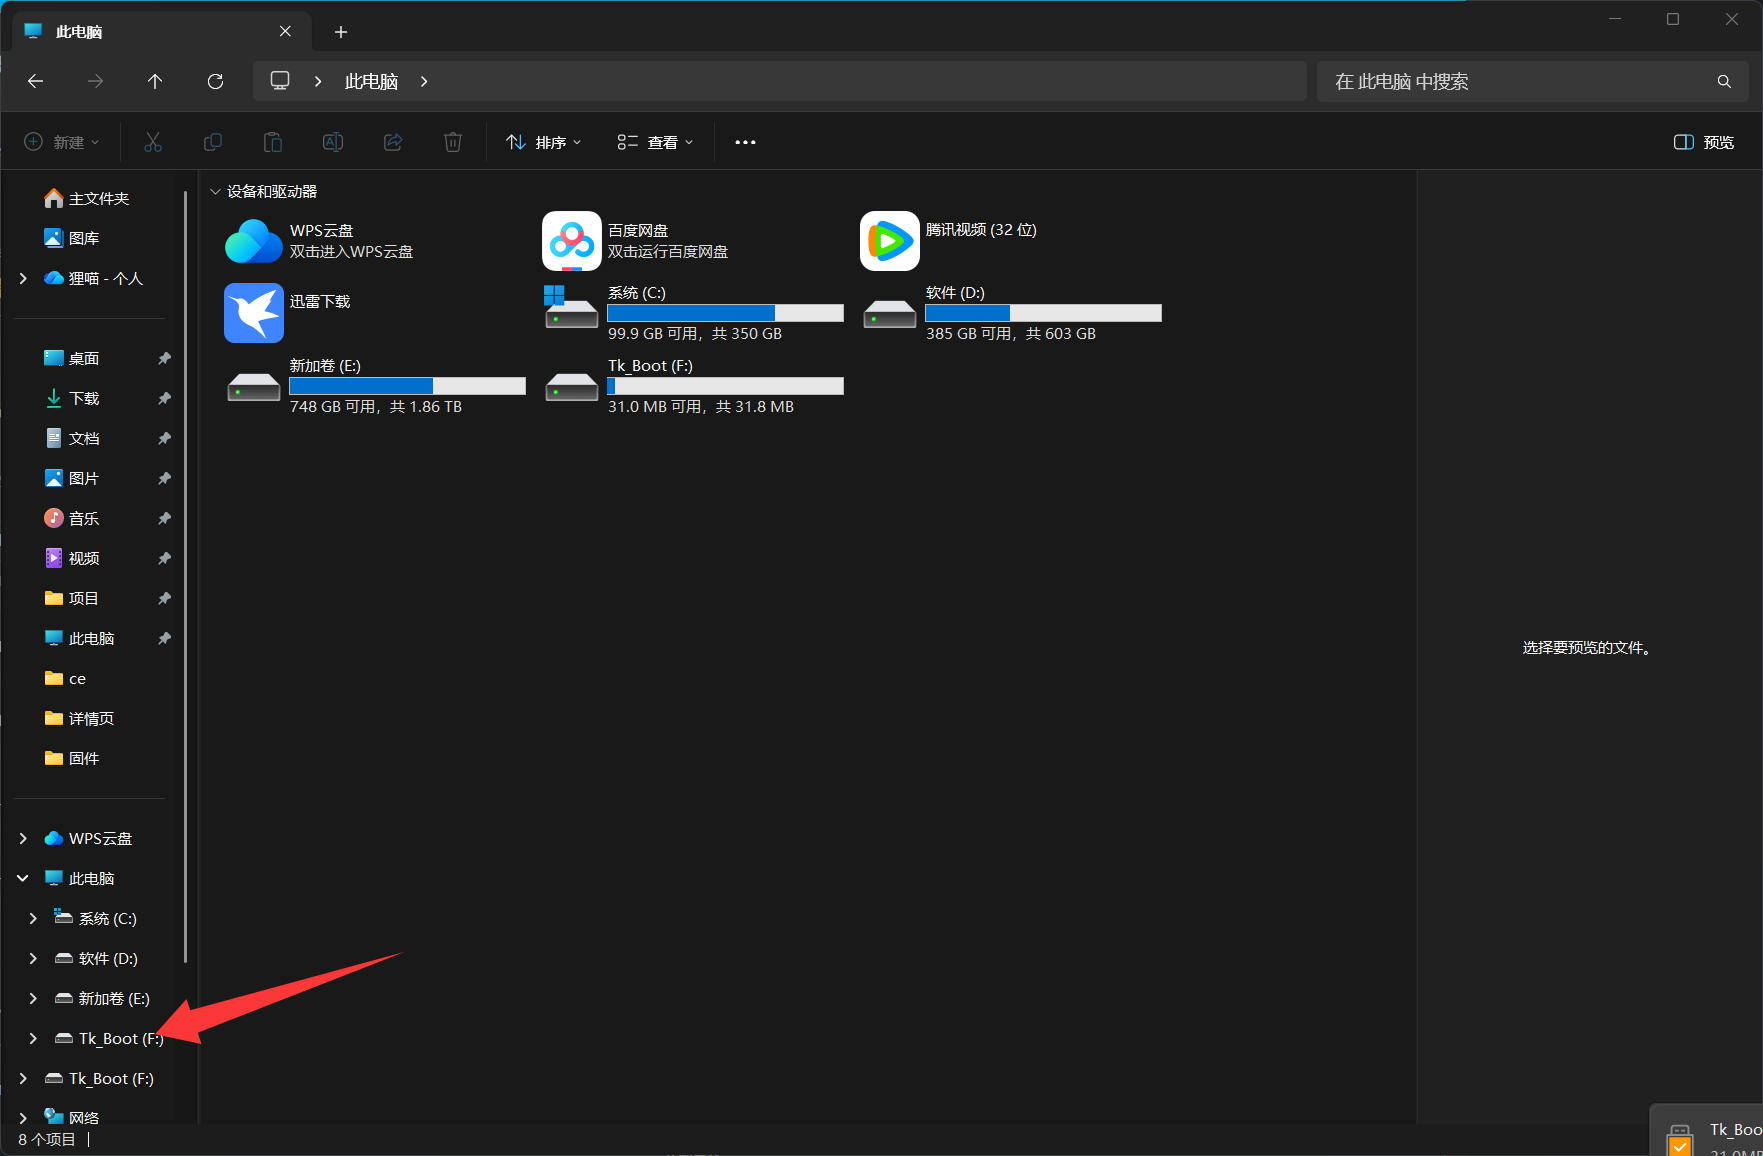Click the delete trash icon
This screenshot has height=1156, width=1763.
click(x=453, y=142)
